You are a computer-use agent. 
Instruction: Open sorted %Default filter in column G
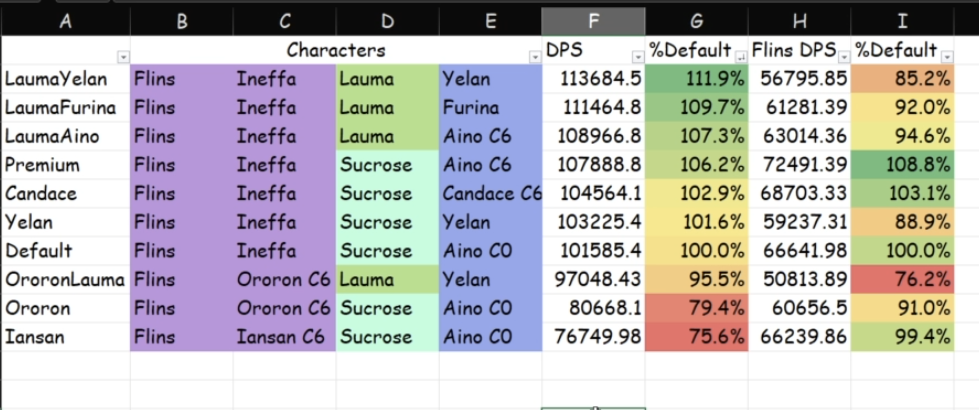(741, 57)
